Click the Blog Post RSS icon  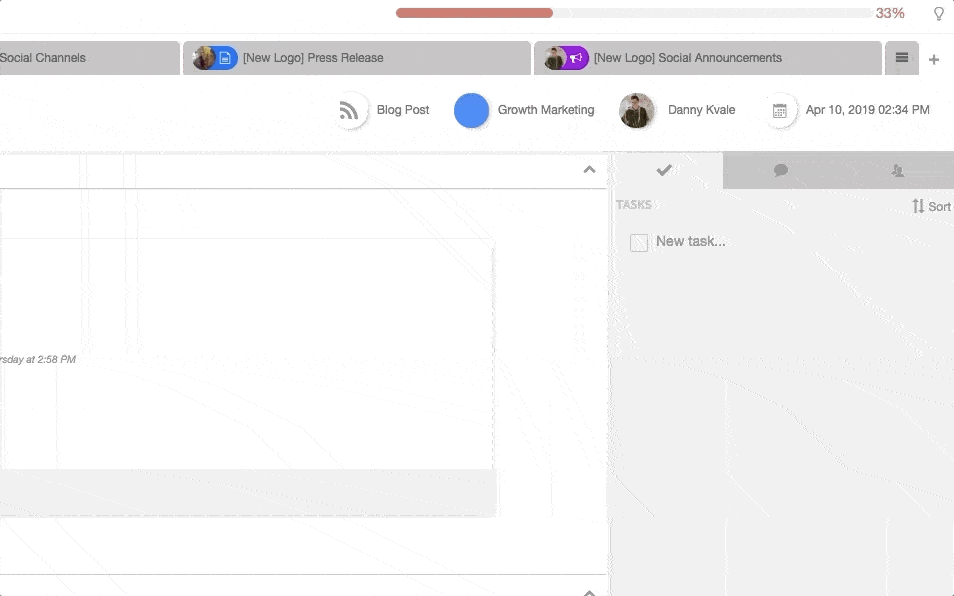click(349, 110)
